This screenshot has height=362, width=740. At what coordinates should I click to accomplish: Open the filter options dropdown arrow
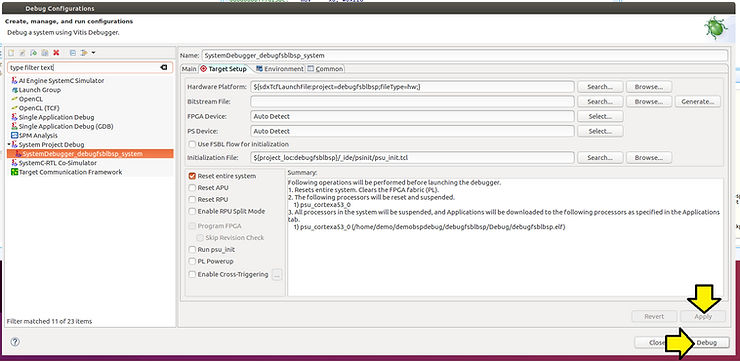(x=93, y=53)
